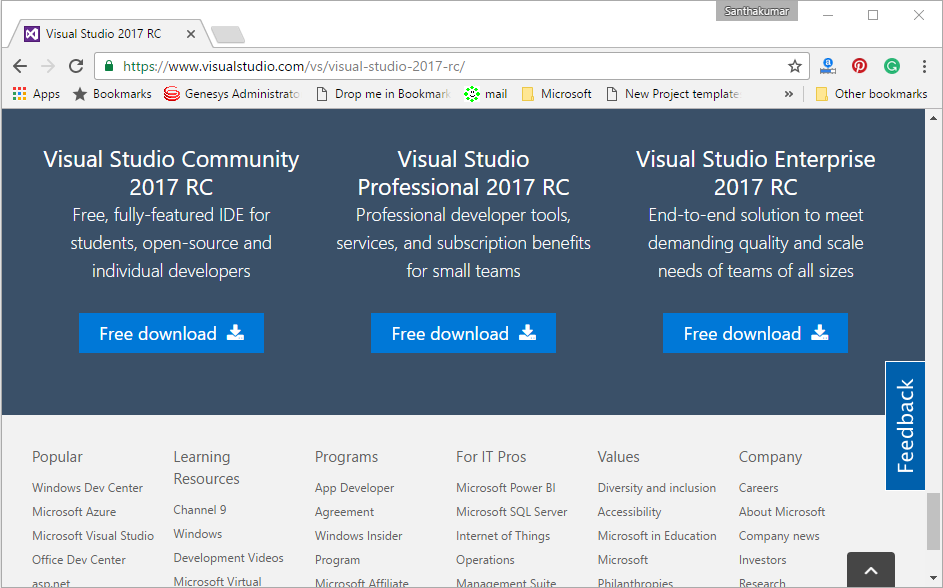
Task: Click the green secure padlock icon
Action: pos(109,66)
